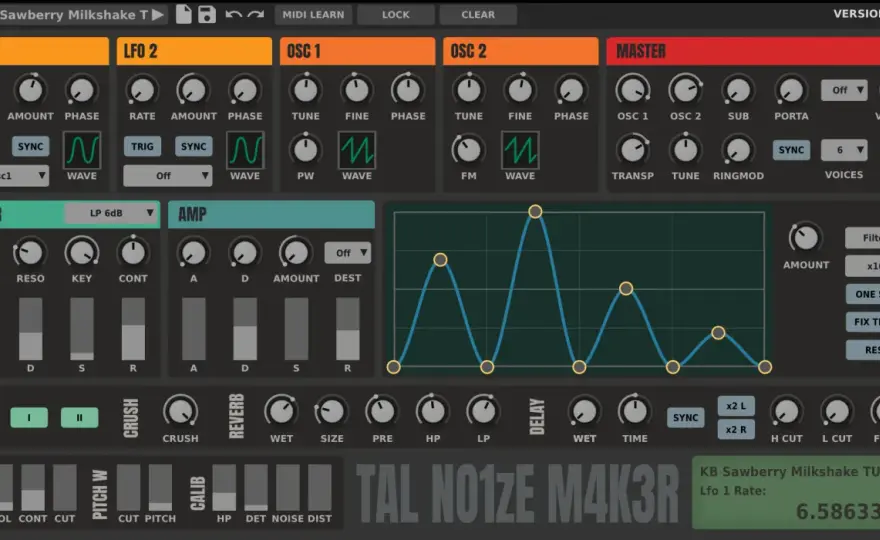Viewport: 880px width, 540px height.
Task: Click the FIX envelope editor button
Action: click(863, 322)
